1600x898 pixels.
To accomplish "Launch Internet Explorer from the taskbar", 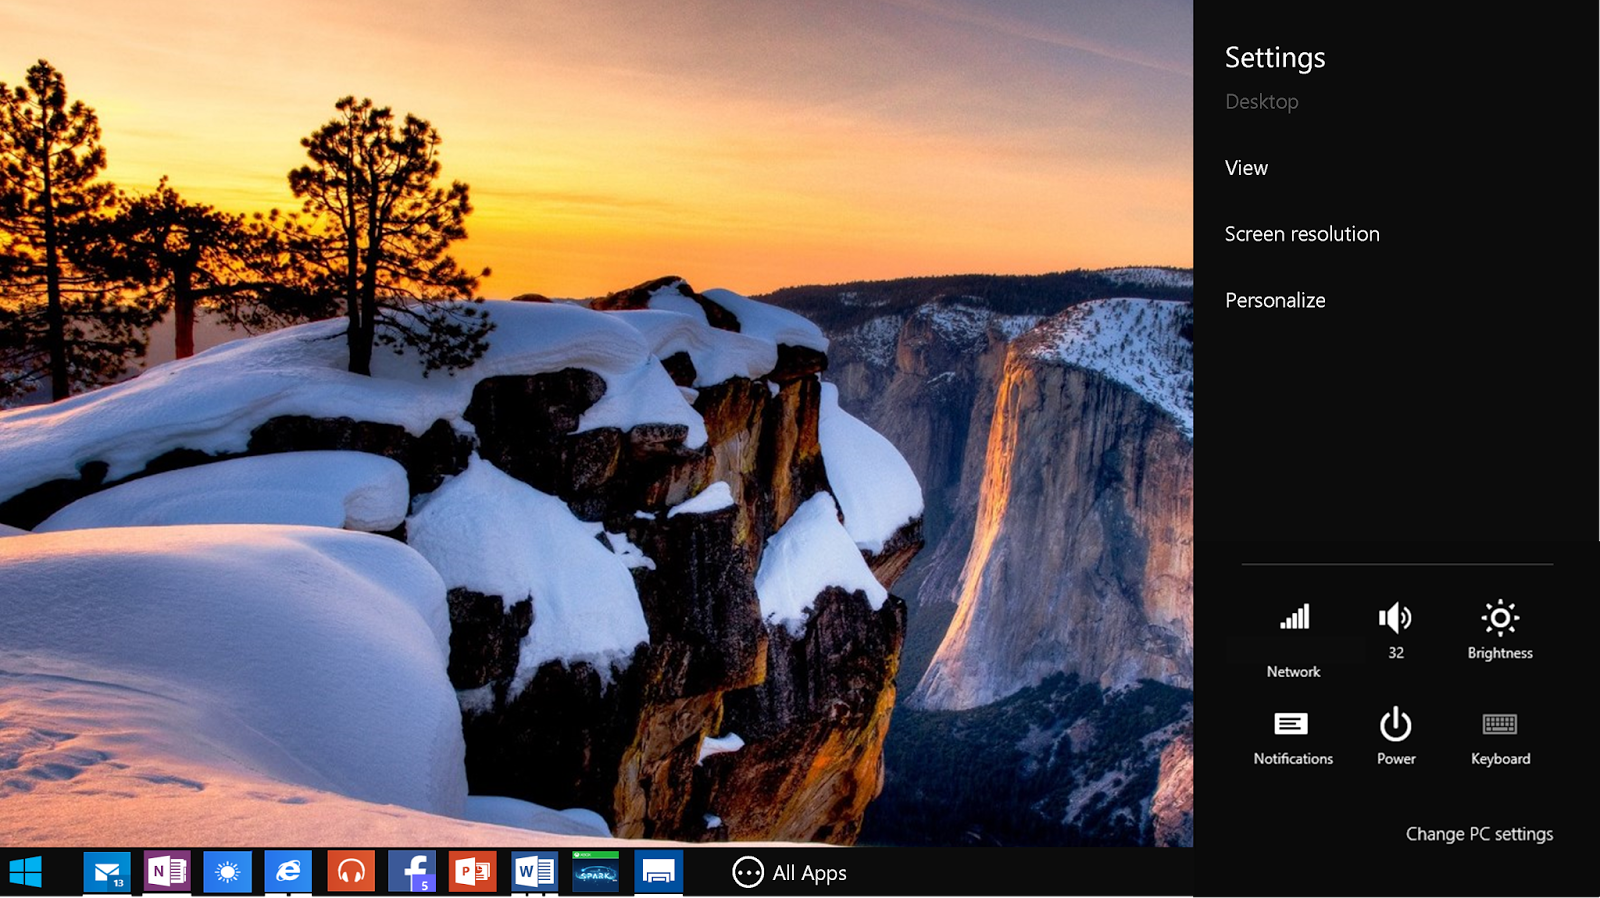I will pyautogui.click(x=289, y=872).
